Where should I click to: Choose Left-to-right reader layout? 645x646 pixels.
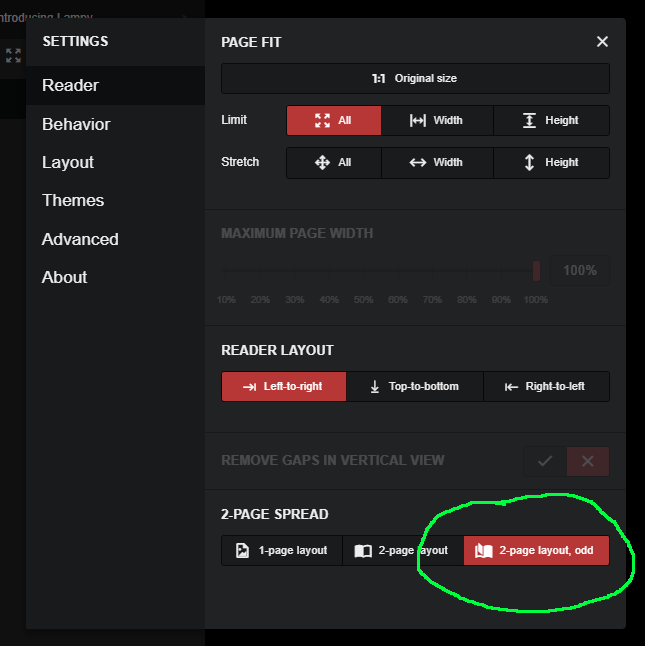point(284,386)
